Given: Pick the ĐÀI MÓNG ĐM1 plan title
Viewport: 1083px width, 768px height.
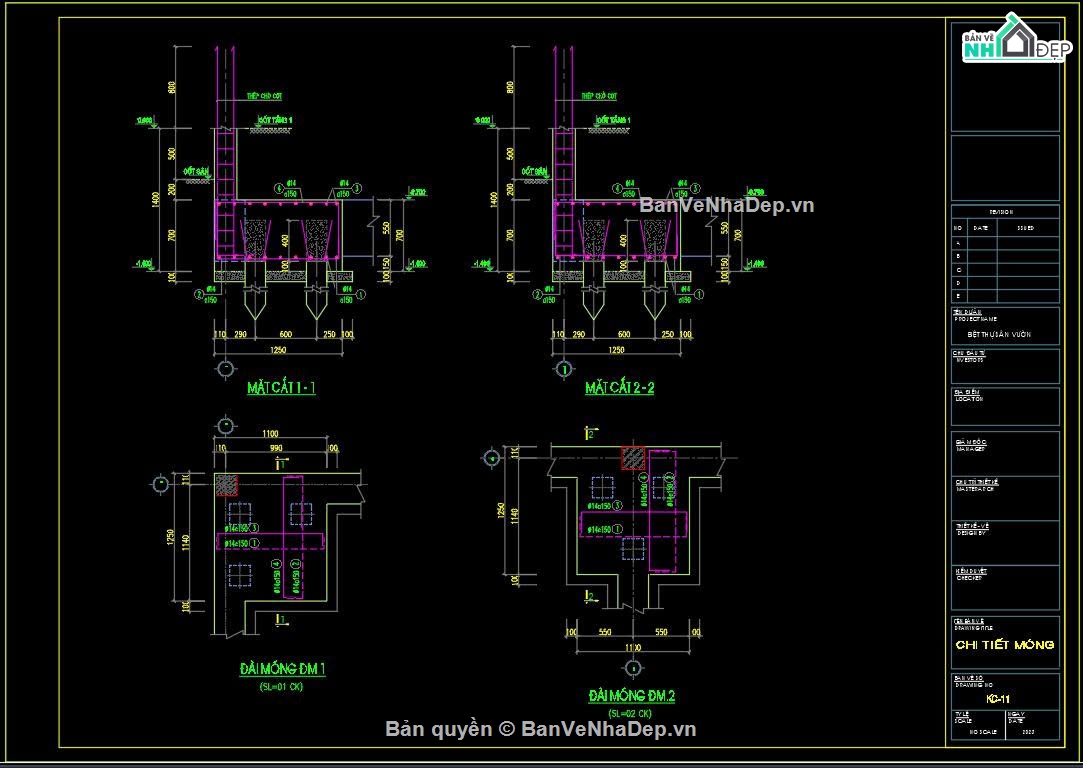Looking at the screenshot, I should pyautogui.click(x=282, y=669).
